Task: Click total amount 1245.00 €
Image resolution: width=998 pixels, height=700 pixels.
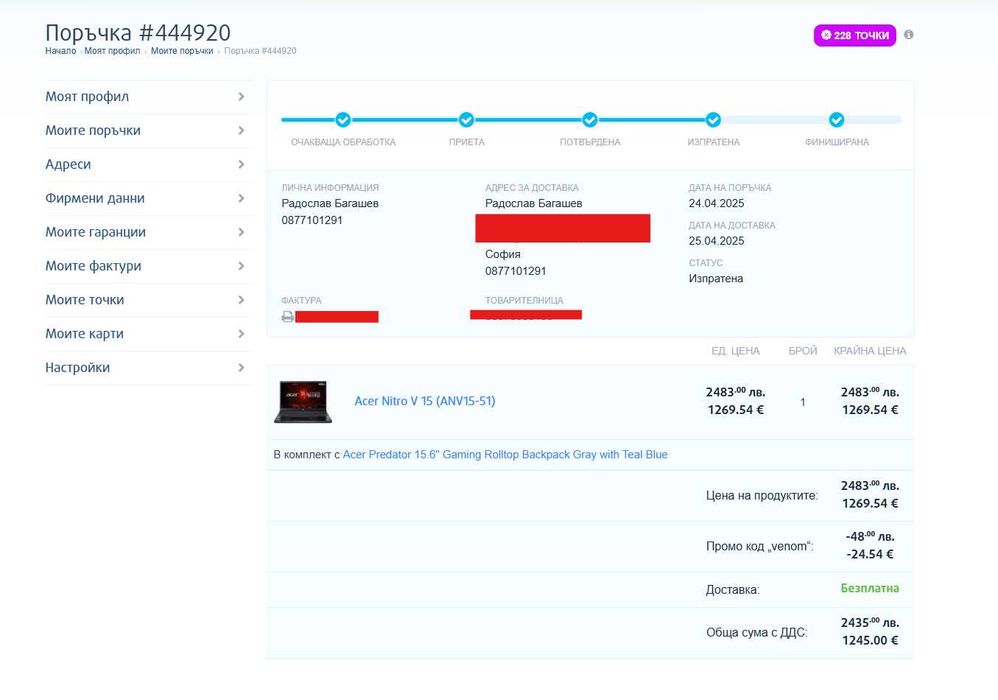Action: tap(870, 641)
